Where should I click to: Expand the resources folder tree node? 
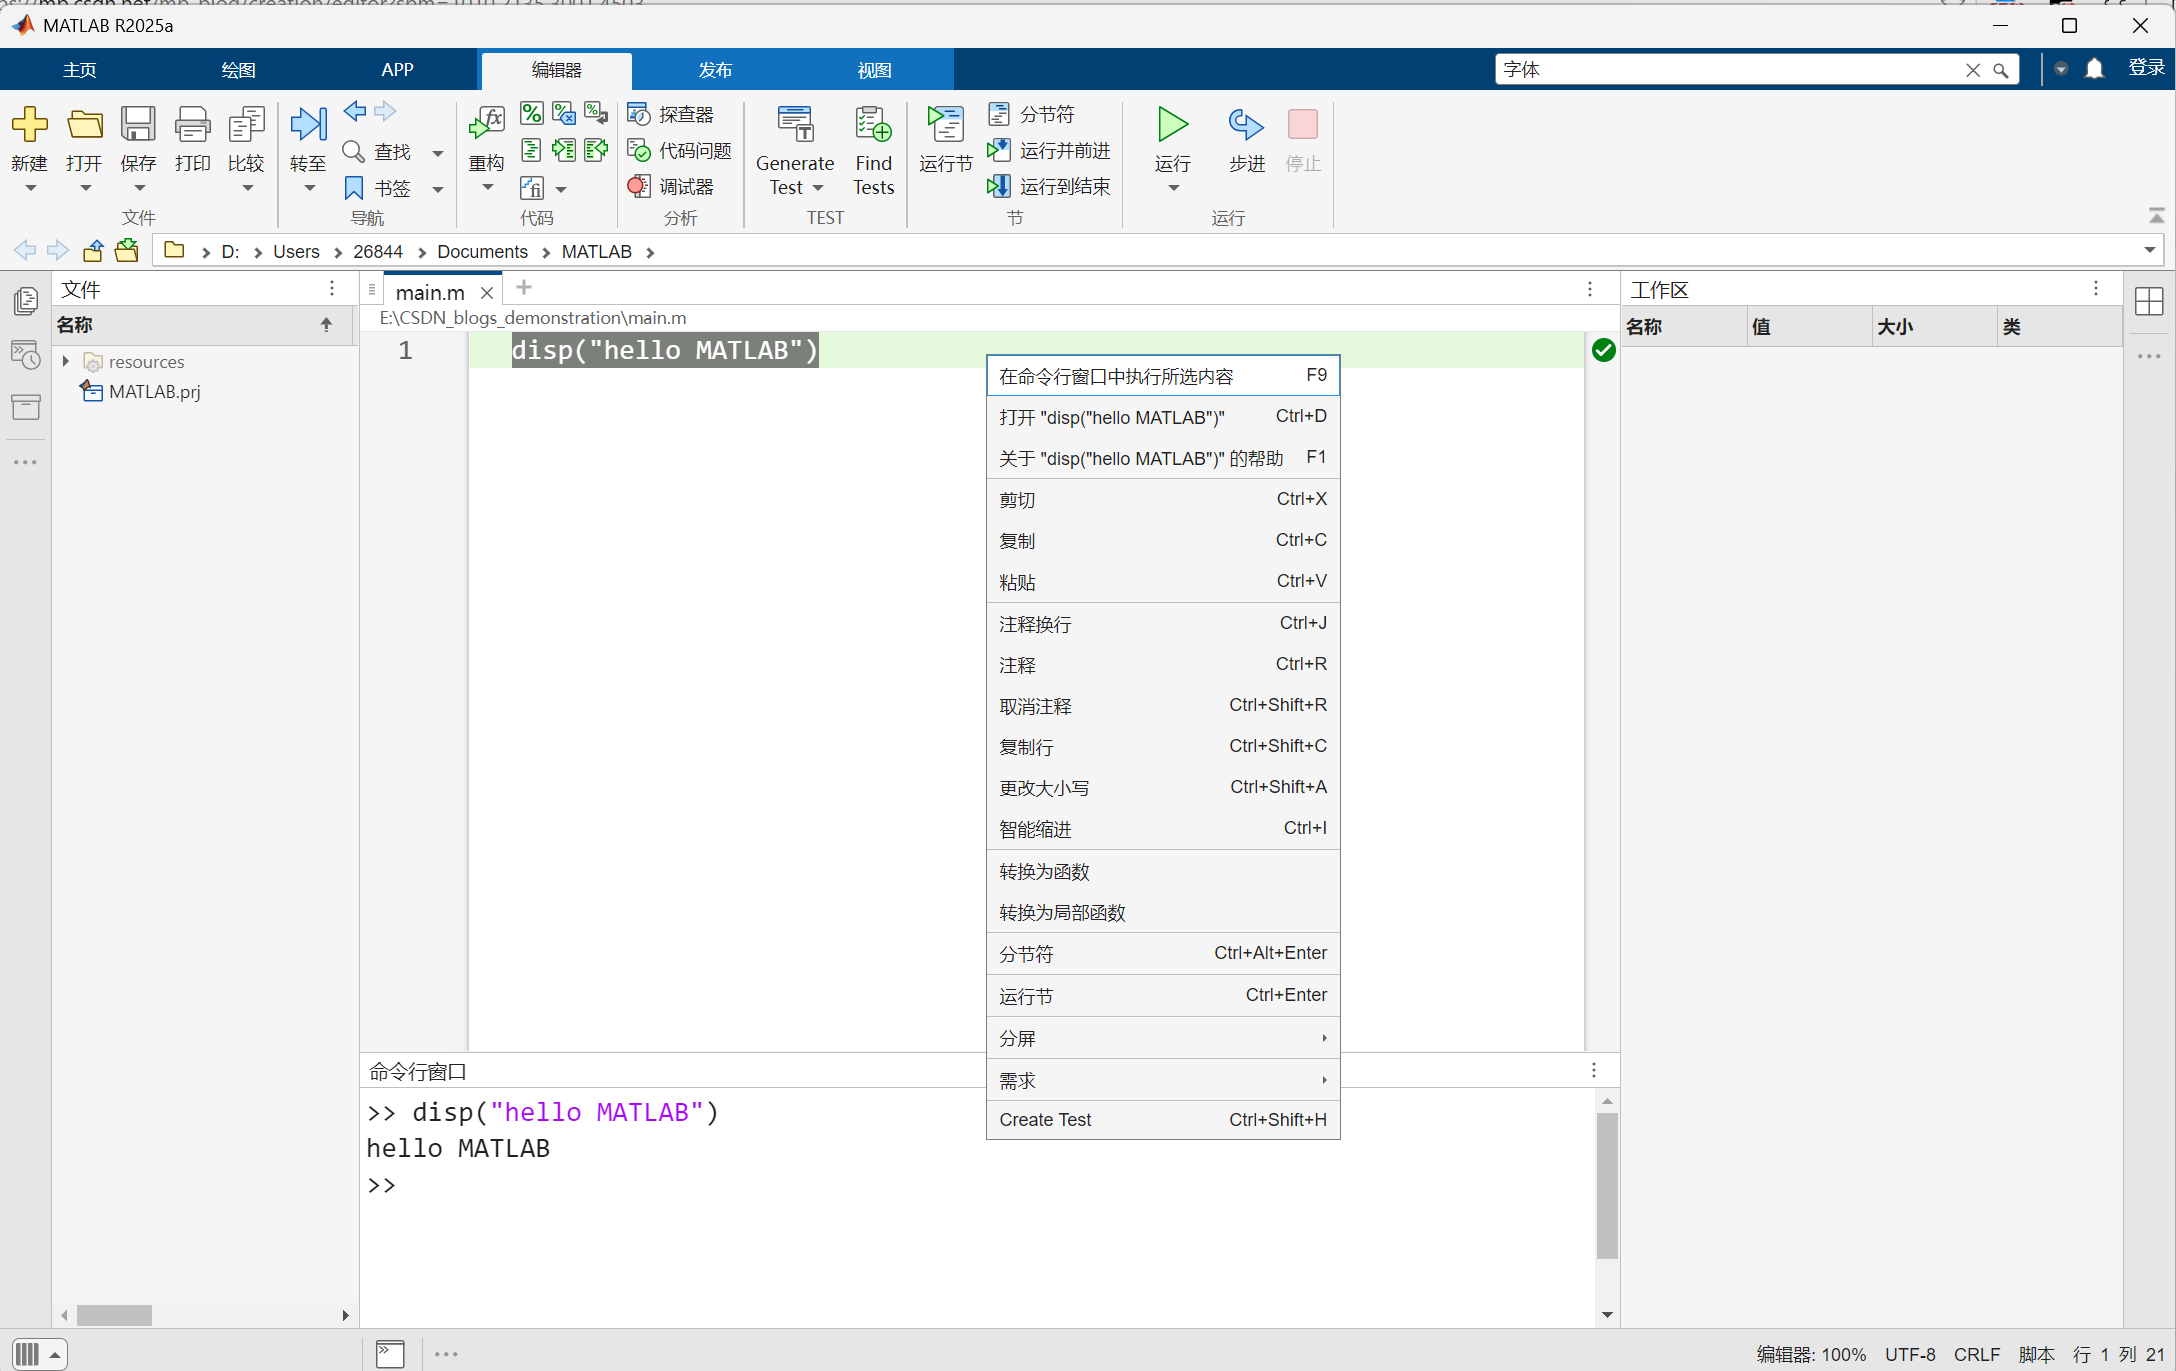66,361
